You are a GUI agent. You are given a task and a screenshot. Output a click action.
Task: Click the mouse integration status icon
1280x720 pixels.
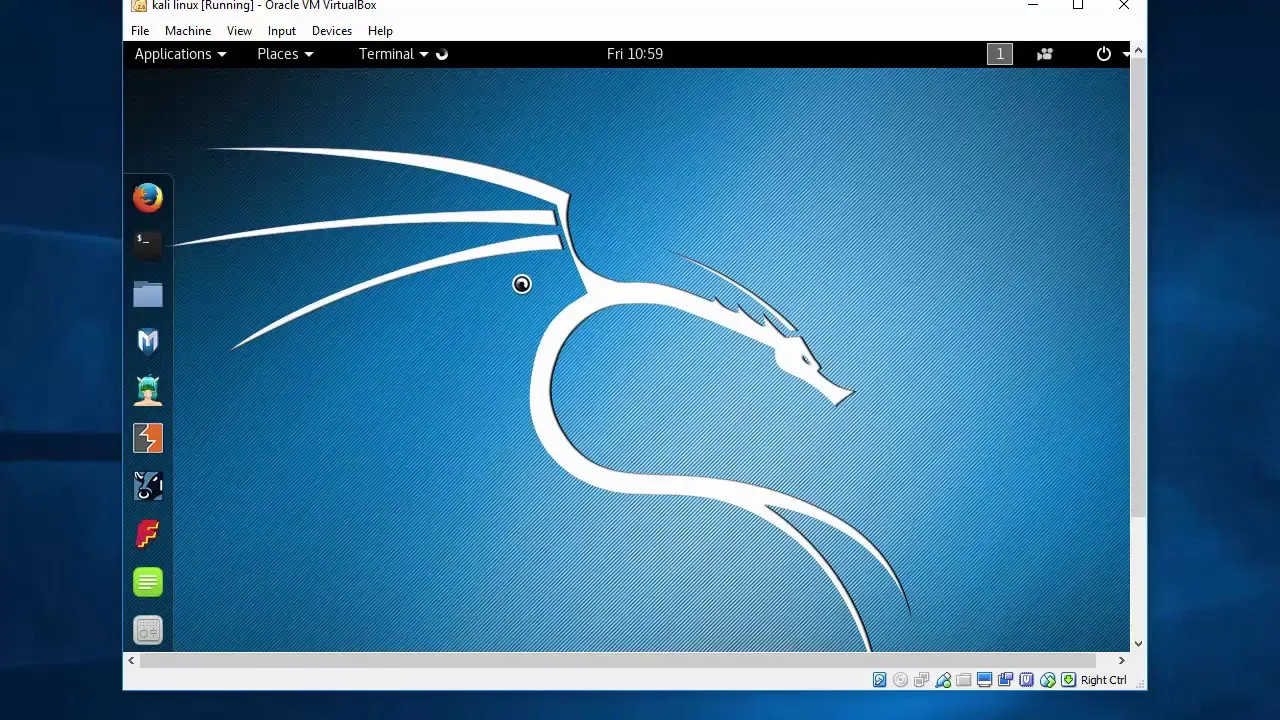(x=1048, y=680)
